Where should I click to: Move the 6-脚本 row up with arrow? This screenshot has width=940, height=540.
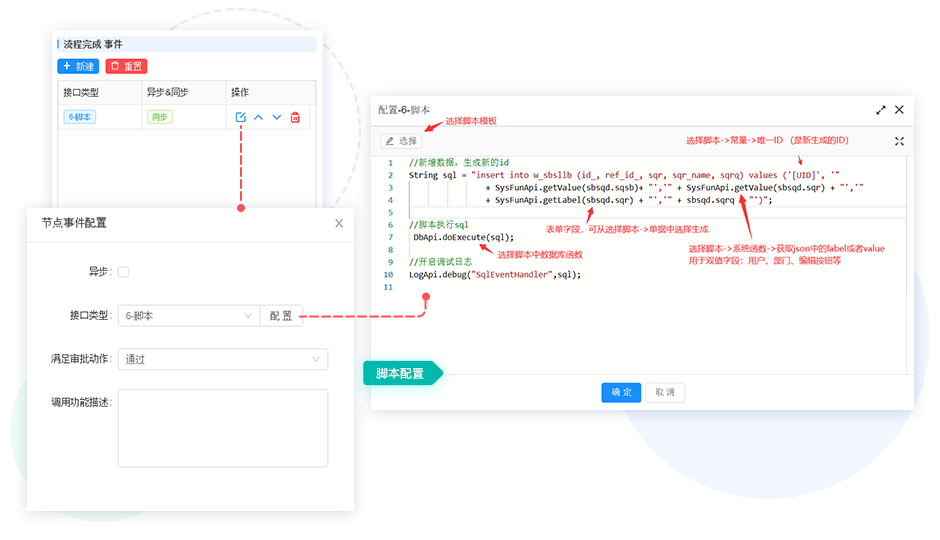pyautogui.click(x=258, y=117)
